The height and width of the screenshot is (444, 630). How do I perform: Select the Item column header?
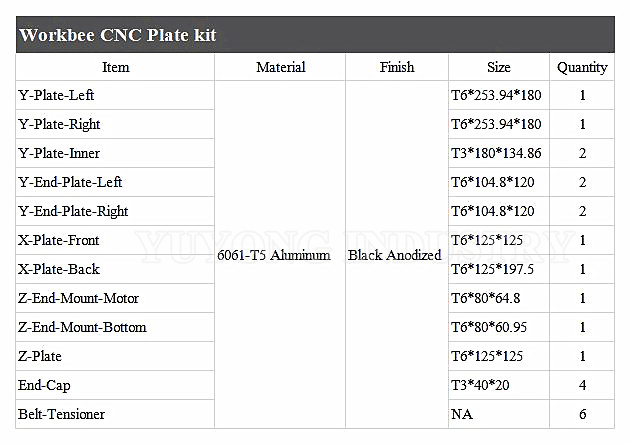115,67
